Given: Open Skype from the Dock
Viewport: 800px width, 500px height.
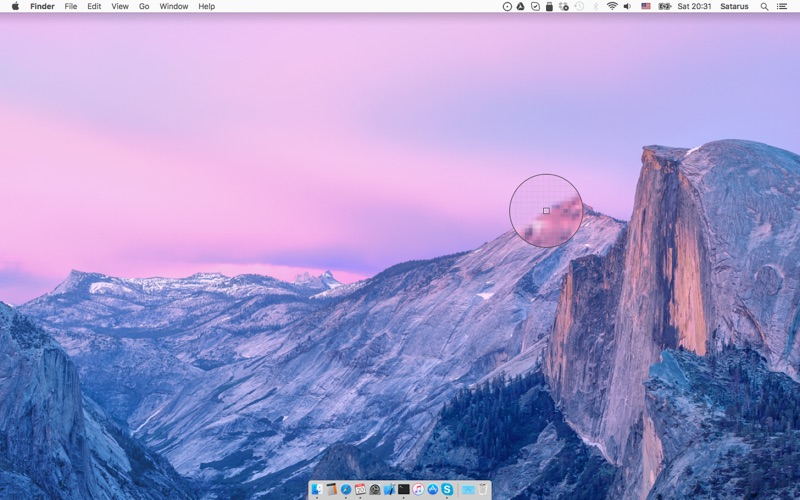Looking at the screenshot, I should tap(447, 489).
